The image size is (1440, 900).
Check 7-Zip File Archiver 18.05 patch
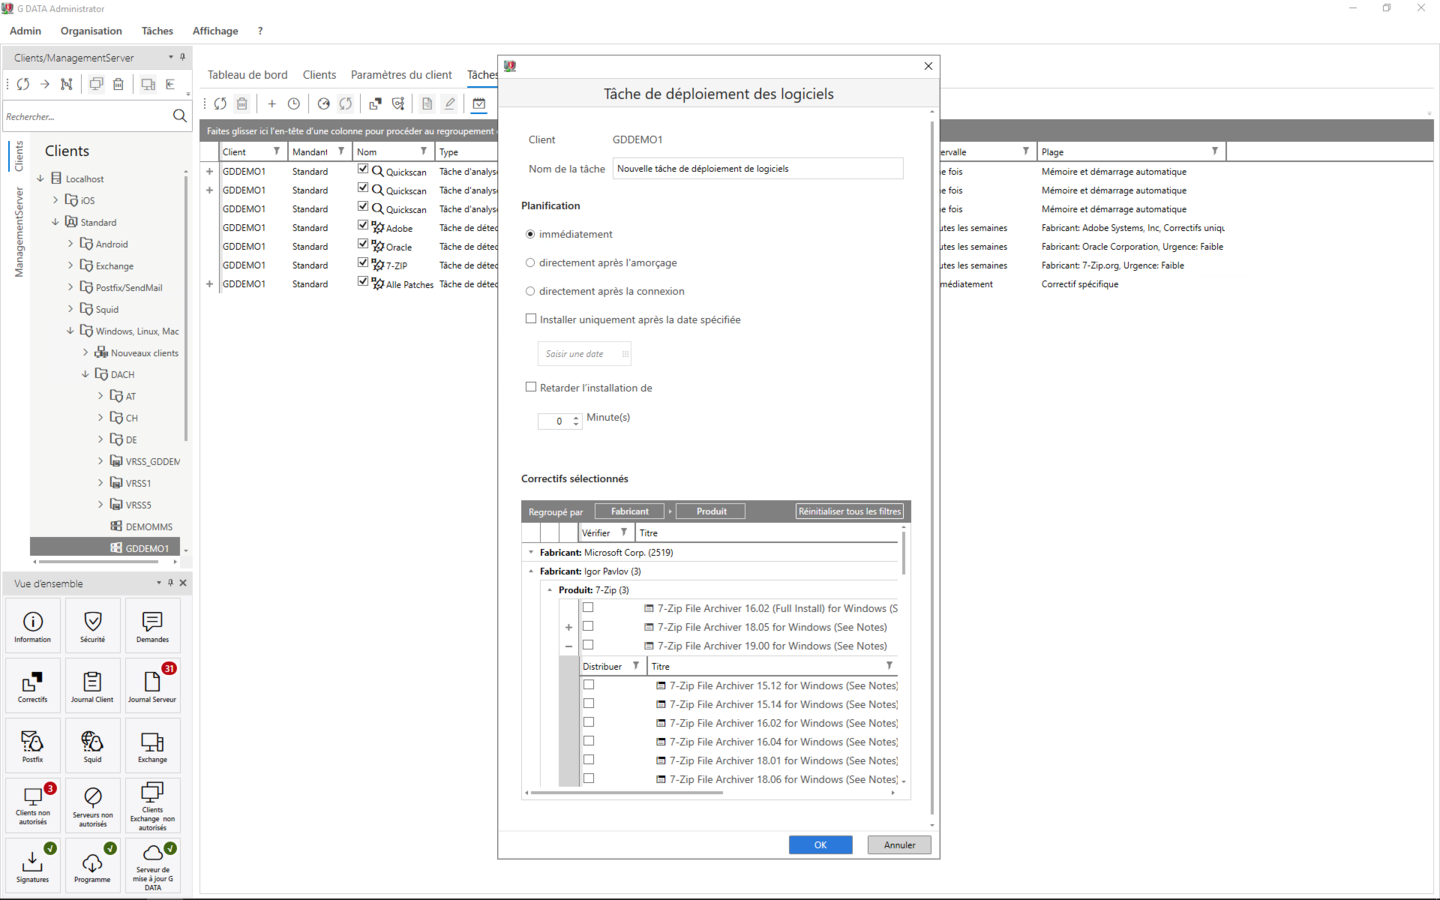pyautogui.click(x=588, y=626)
